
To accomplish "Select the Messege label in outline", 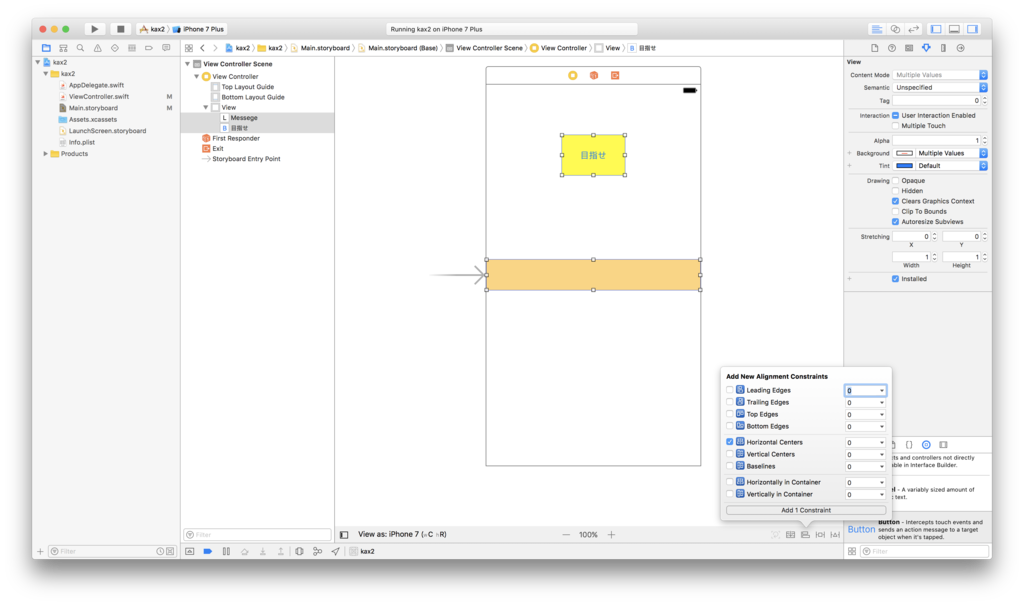I will pos(244,118).
